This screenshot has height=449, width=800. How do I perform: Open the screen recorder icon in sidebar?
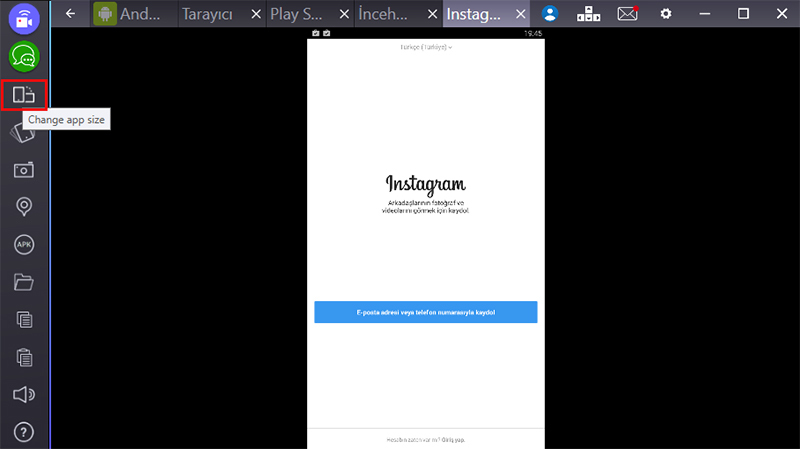point(24,19)
